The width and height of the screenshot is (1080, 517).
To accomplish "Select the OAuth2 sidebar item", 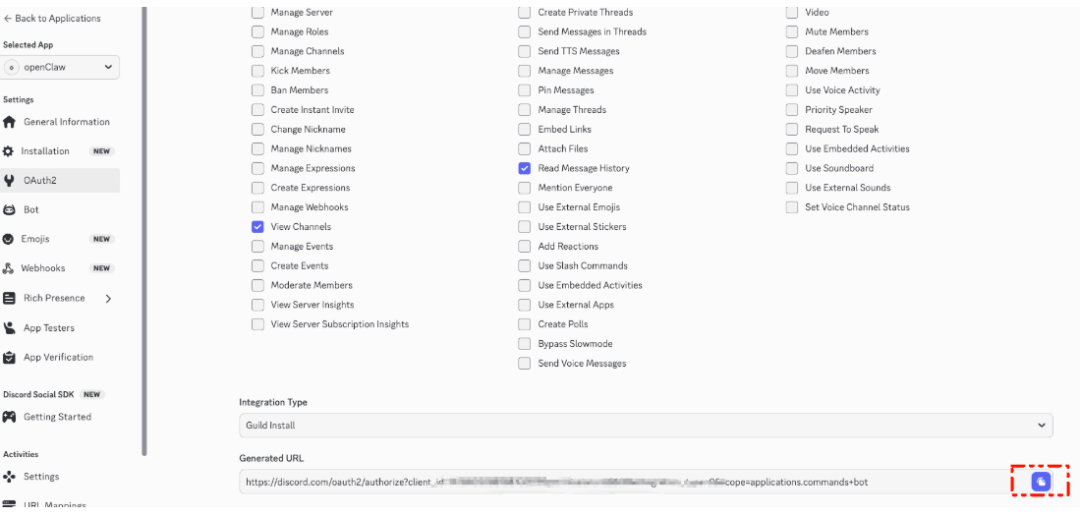I will pos(60,180).
